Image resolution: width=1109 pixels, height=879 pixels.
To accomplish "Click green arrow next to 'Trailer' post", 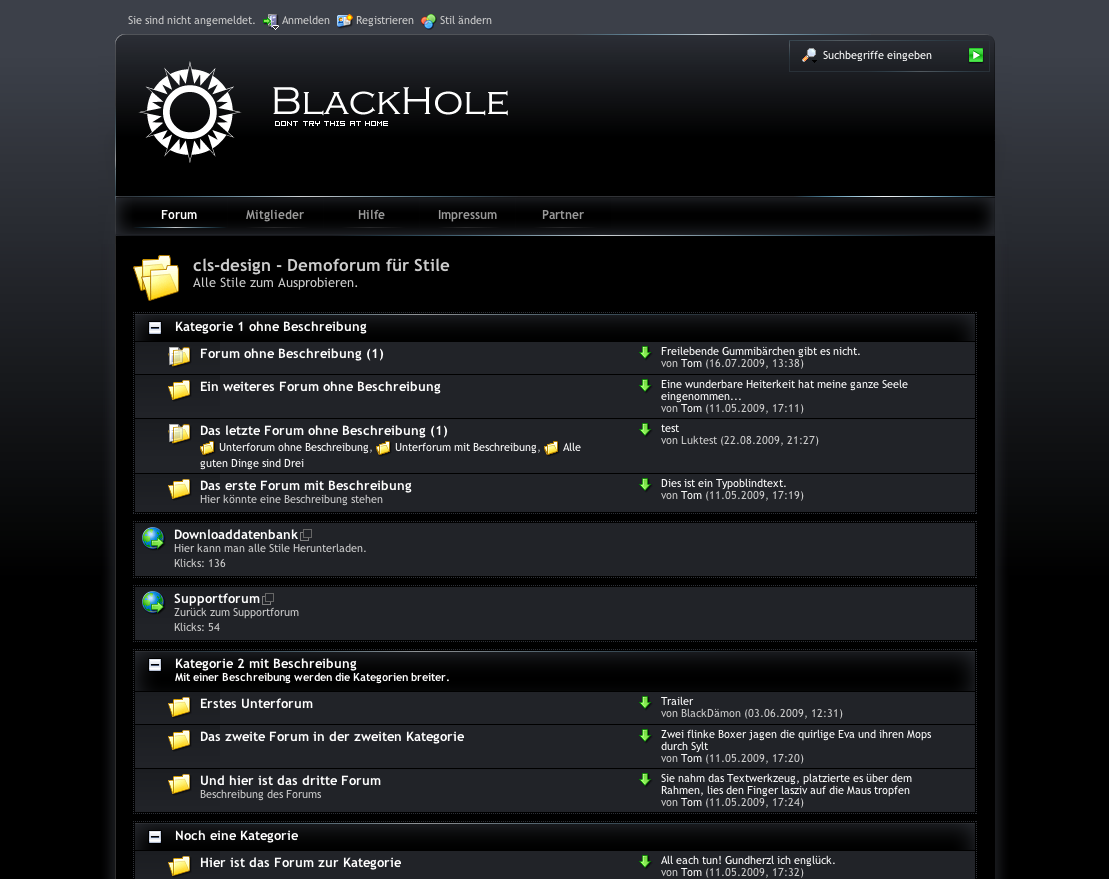I will [645, 702].
